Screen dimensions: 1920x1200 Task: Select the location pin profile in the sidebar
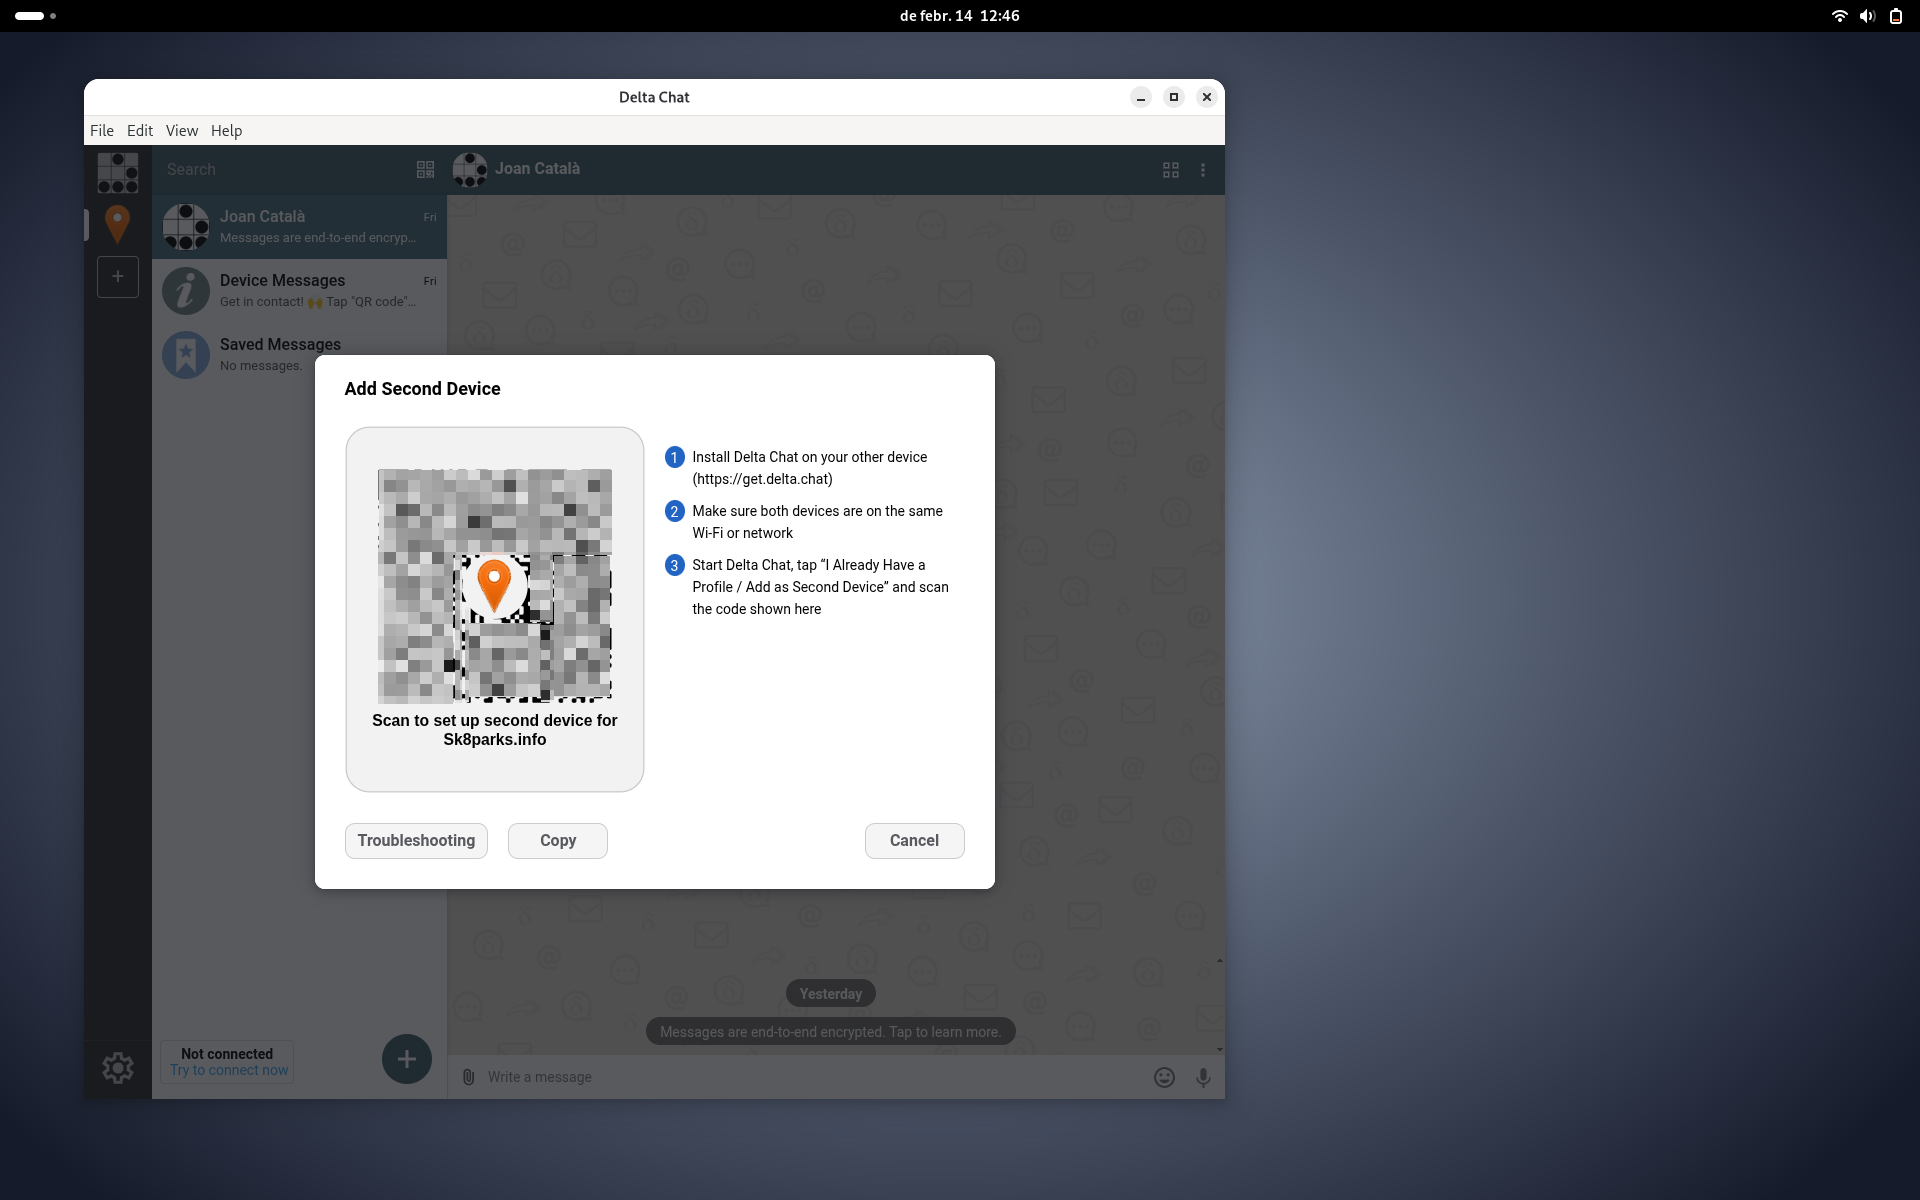(x=117, y=224)
